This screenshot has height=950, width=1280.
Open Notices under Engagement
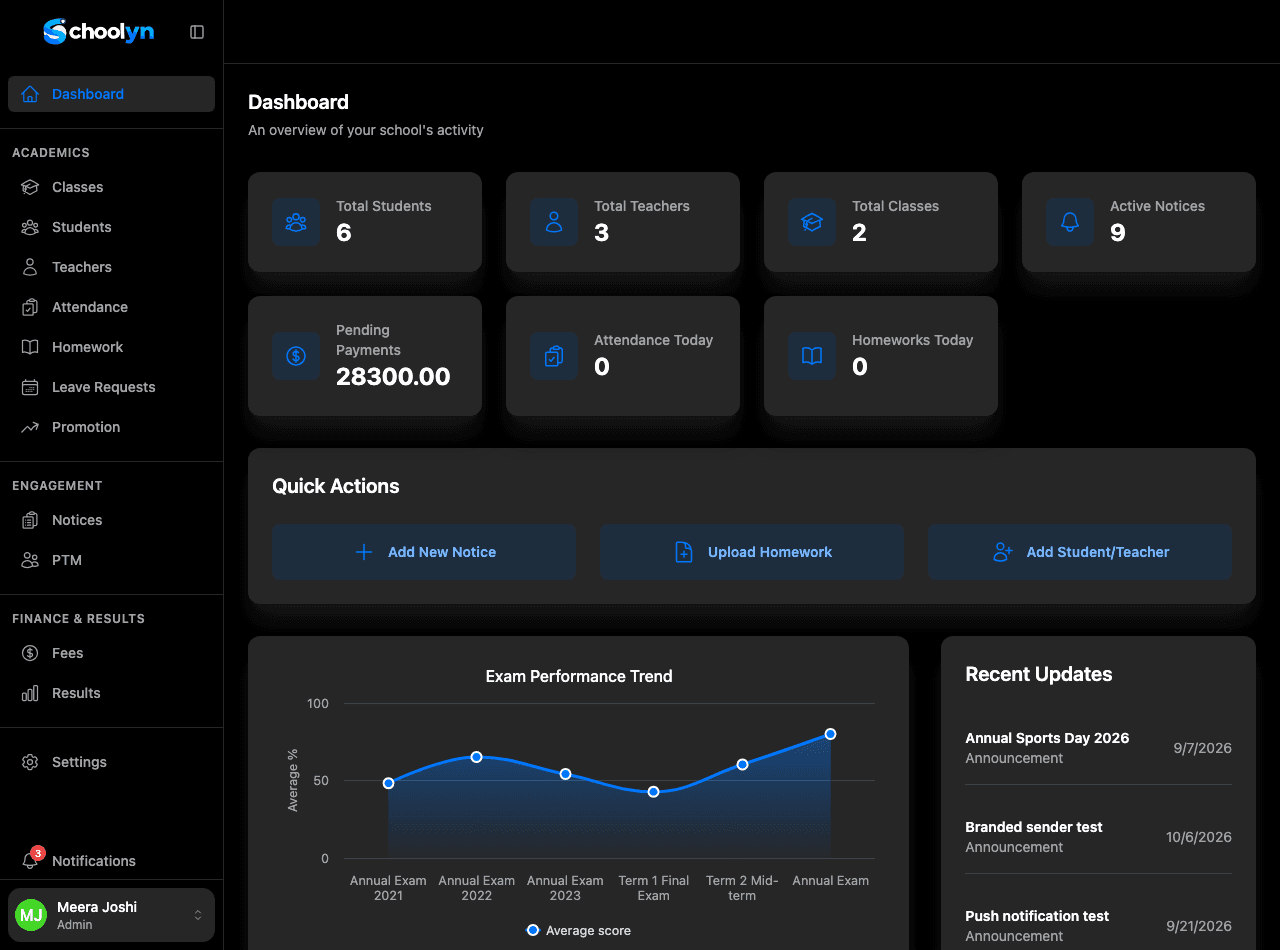click(111, 520)
